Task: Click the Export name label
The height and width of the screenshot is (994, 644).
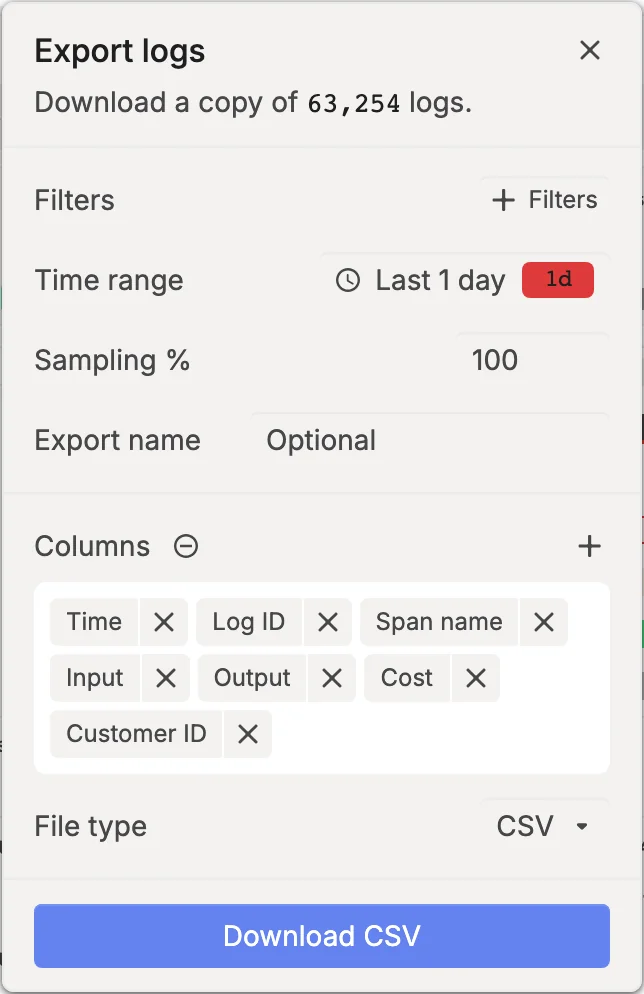Action: [x=117, y=440]
